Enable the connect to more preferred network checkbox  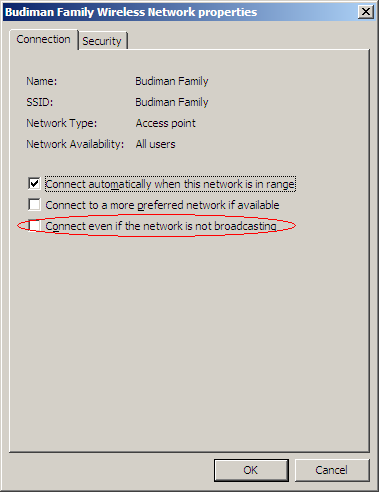tap(34, 205)
